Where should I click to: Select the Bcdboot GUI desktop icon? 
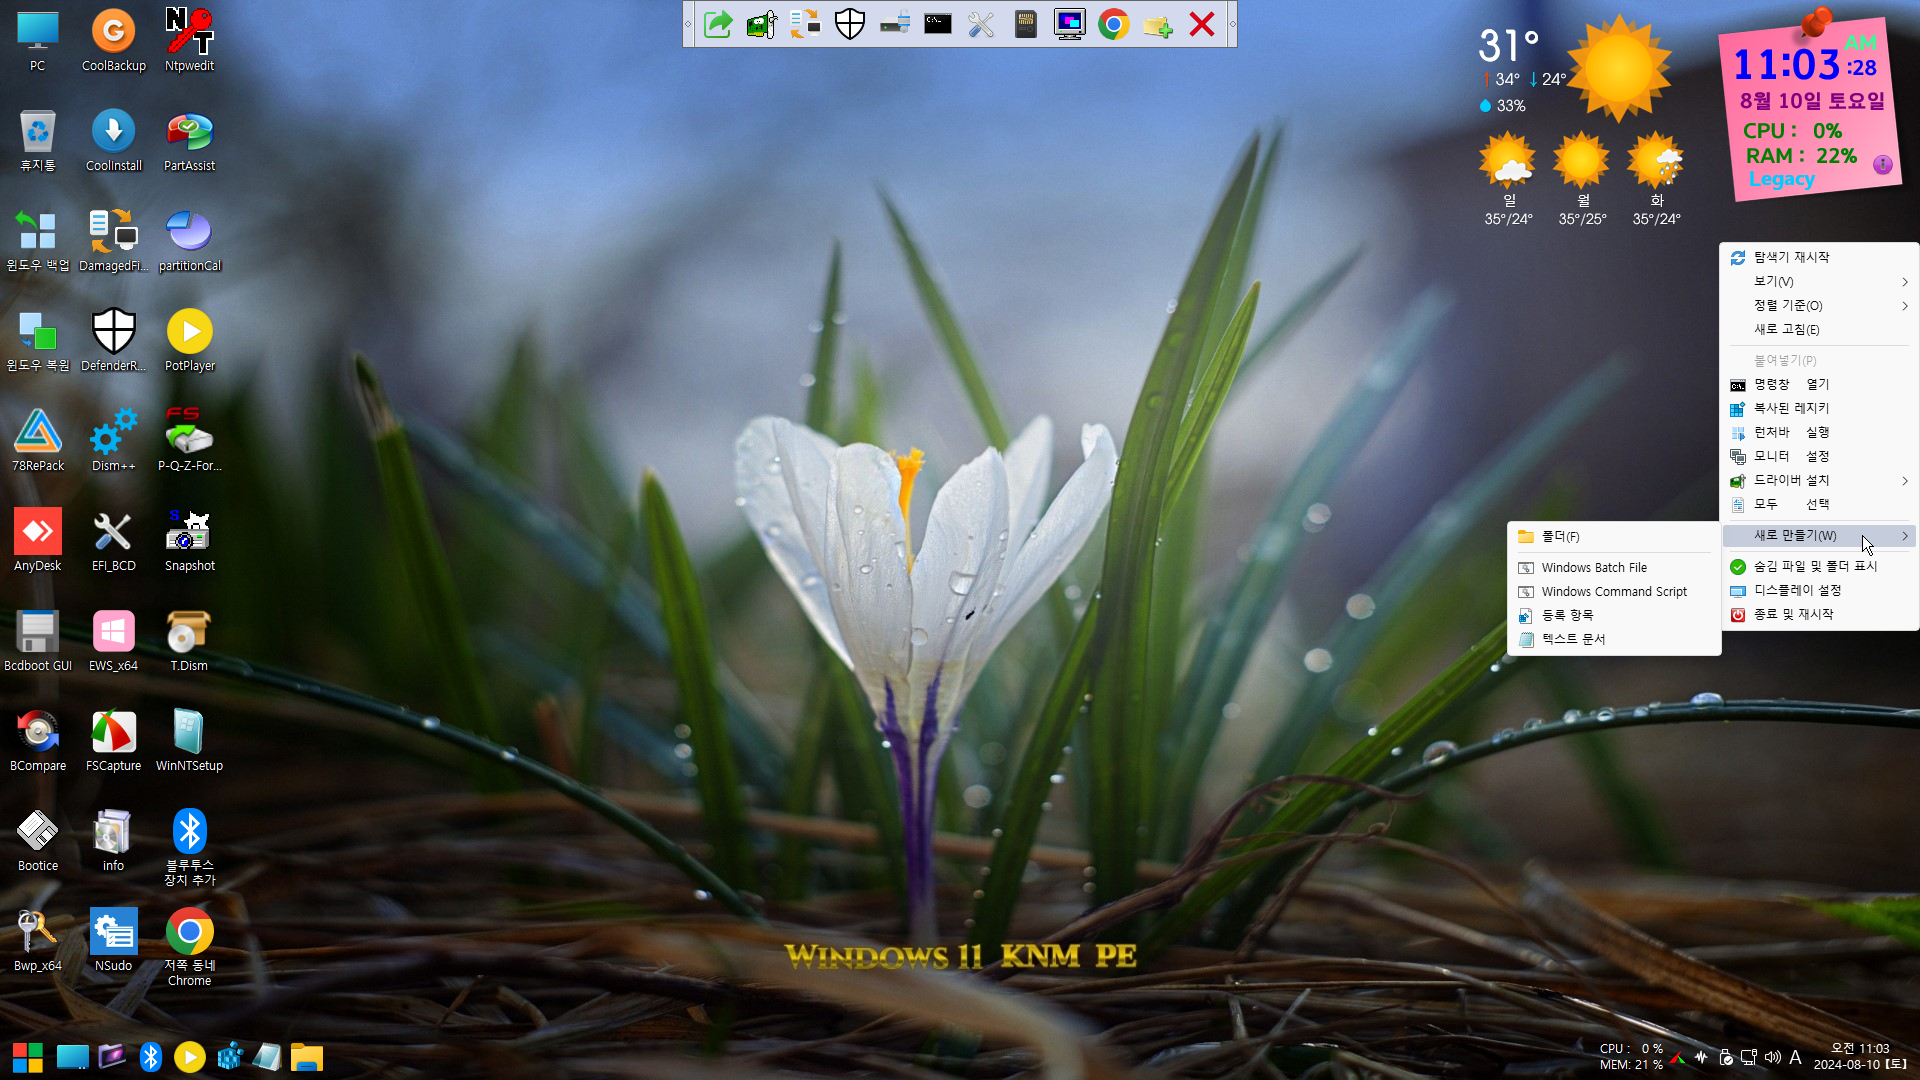coord(38,641)
